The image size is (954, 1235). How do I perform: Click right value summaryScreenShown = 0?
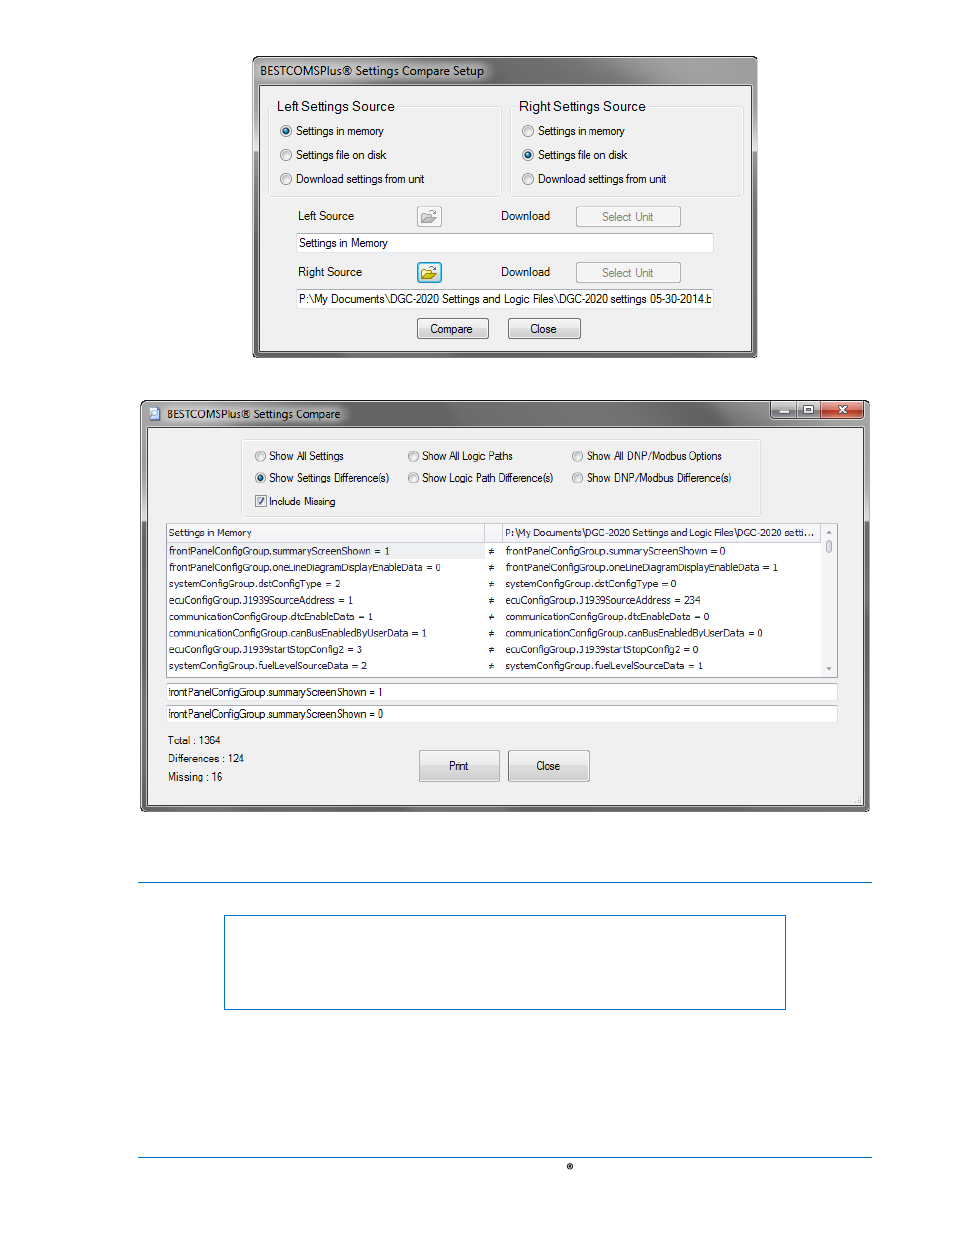[615, 551]
